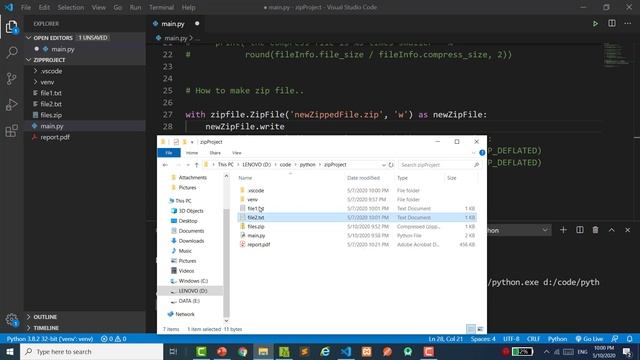The height and width of the screenshot is (360, 640).
Task: Sort by Date modified column header
Action: [x=363, y=178]
